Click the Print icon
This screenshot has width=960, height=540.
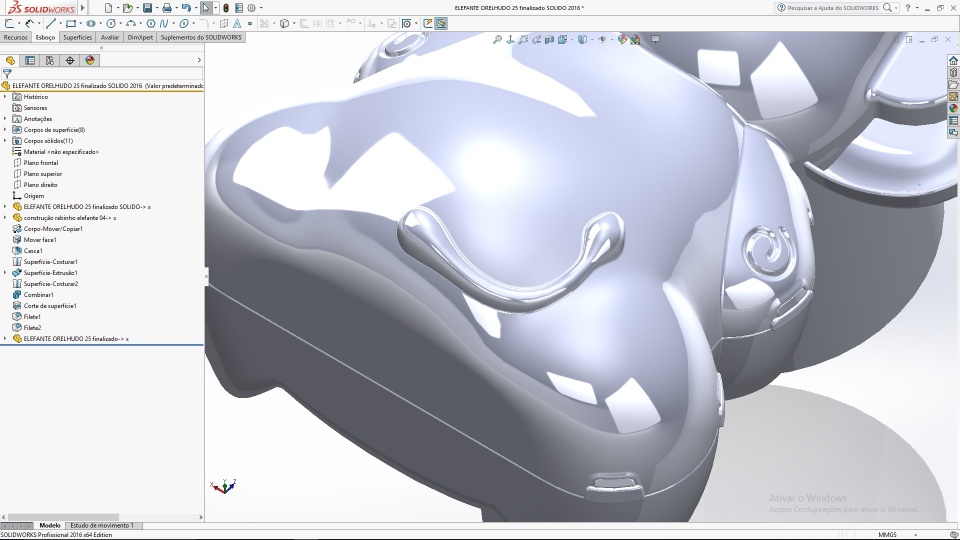coord(167,8)
